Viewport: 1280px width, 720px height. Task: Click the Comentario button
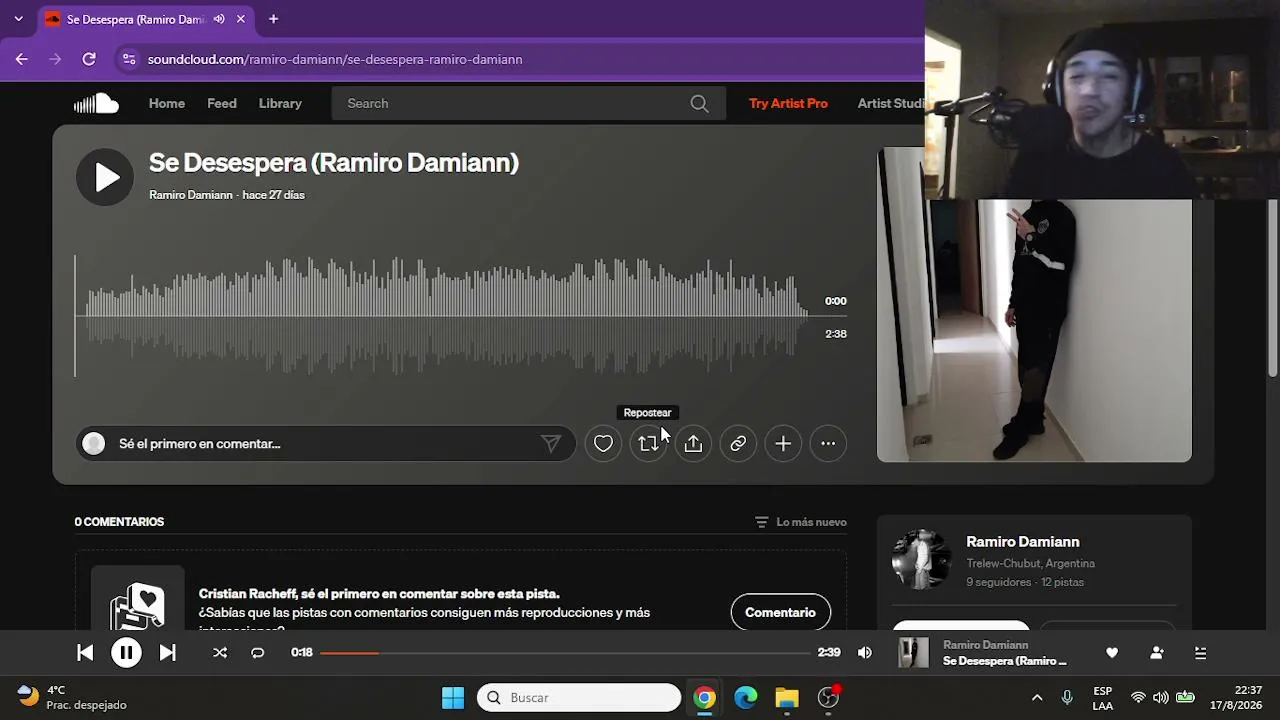point(780,612)
